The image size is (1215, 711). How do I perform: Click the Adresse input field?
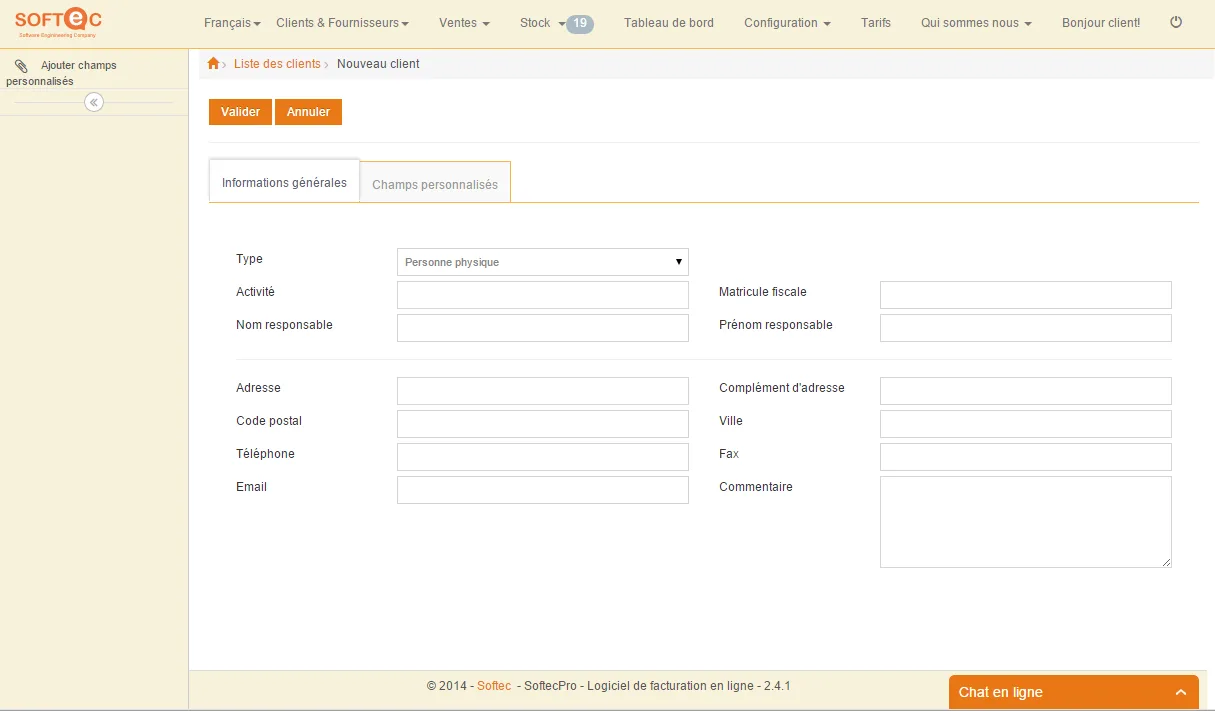(543, 391)
